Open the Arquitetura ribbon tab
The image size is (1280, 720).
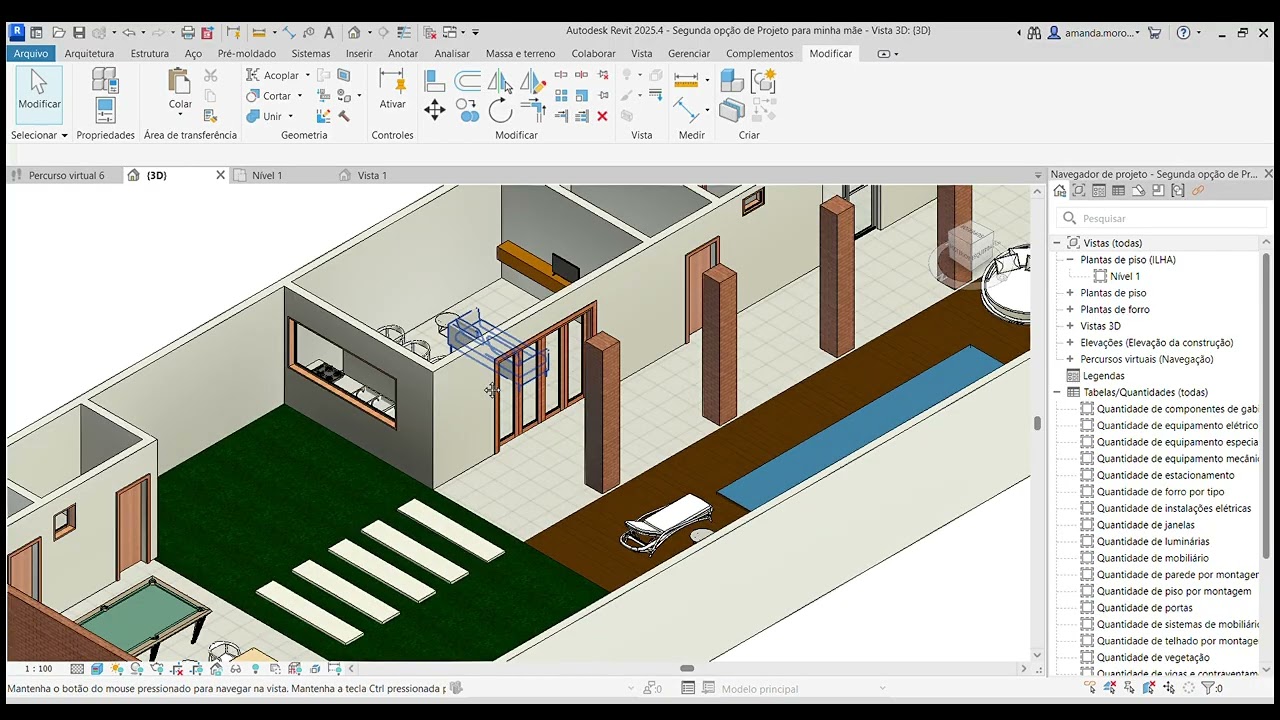tap(89, 53)
